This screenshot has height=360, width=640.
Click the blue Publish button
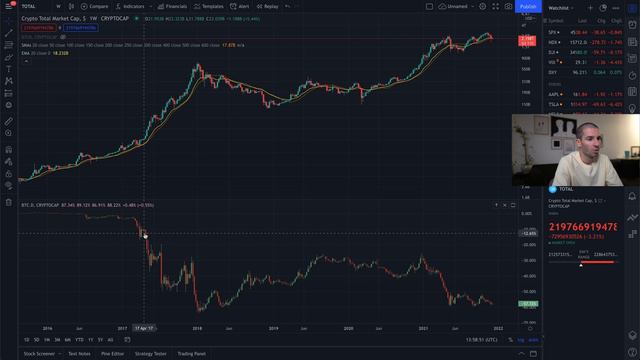pyautogui.click(x=528, y=6)
